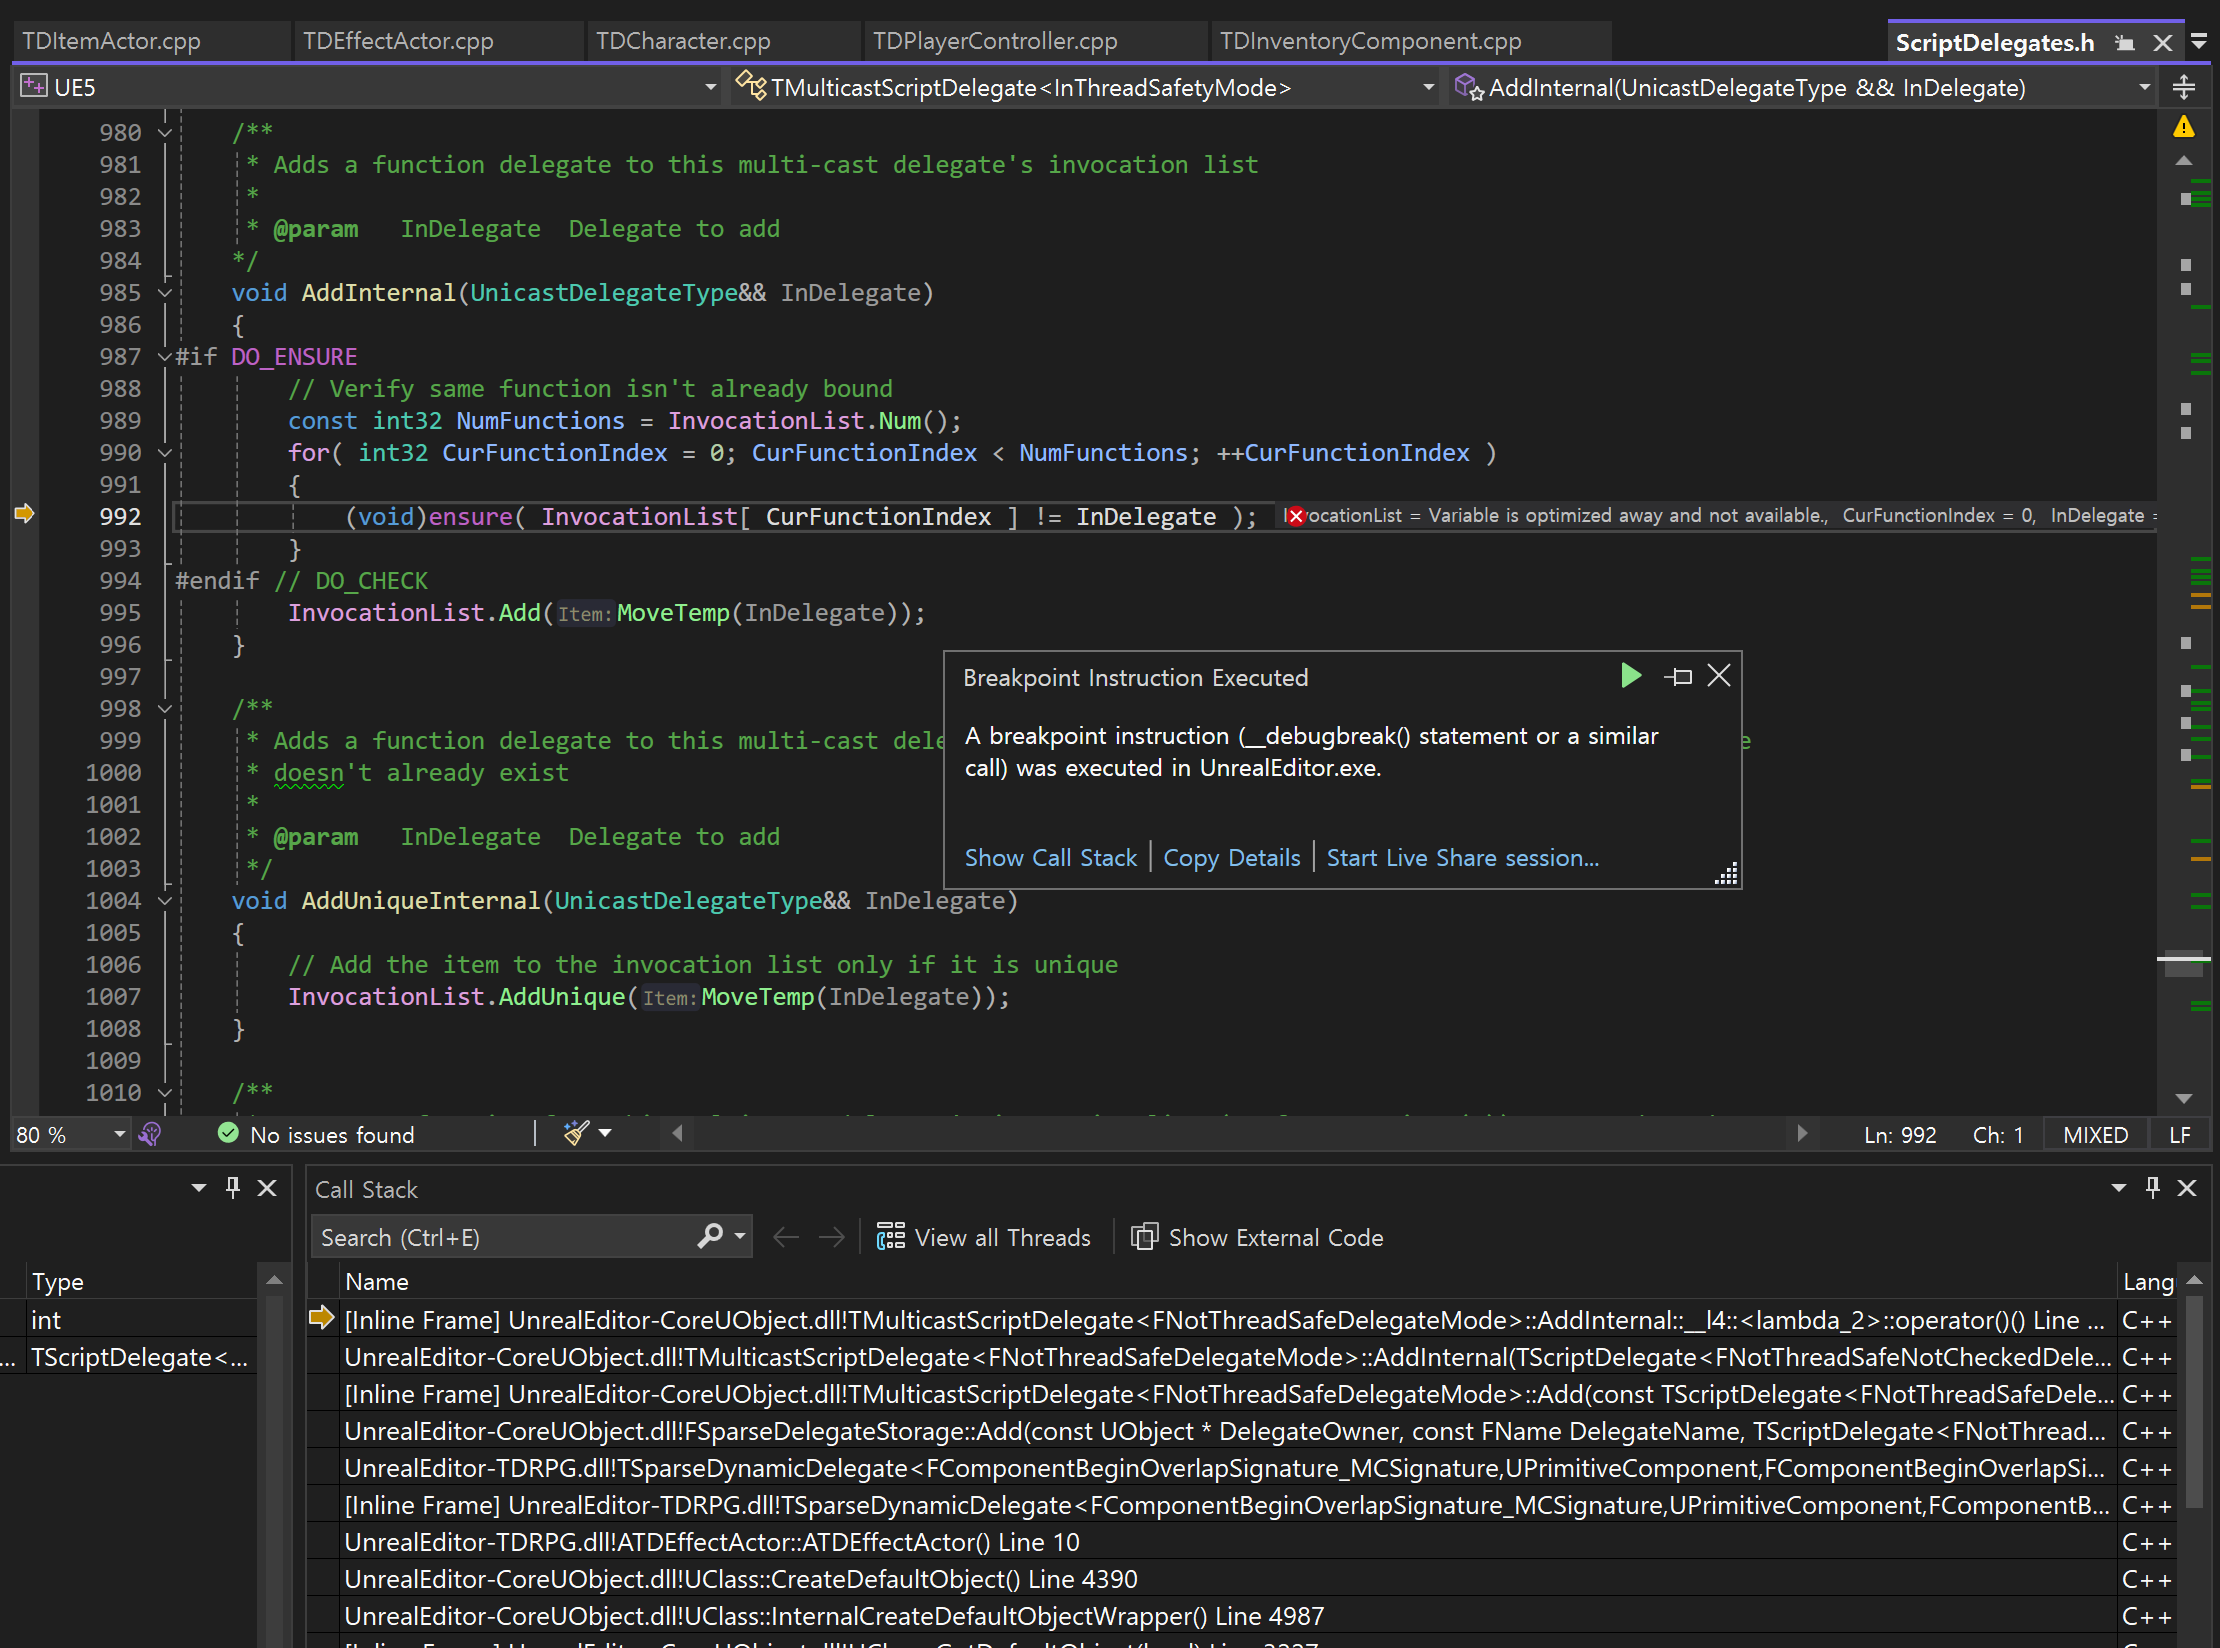The height and width of the screenshot is (1648, 2220).
Task: Switch to the TDCharacter.cpp tab
Action: pyautogui.click(x=683, y=41)
